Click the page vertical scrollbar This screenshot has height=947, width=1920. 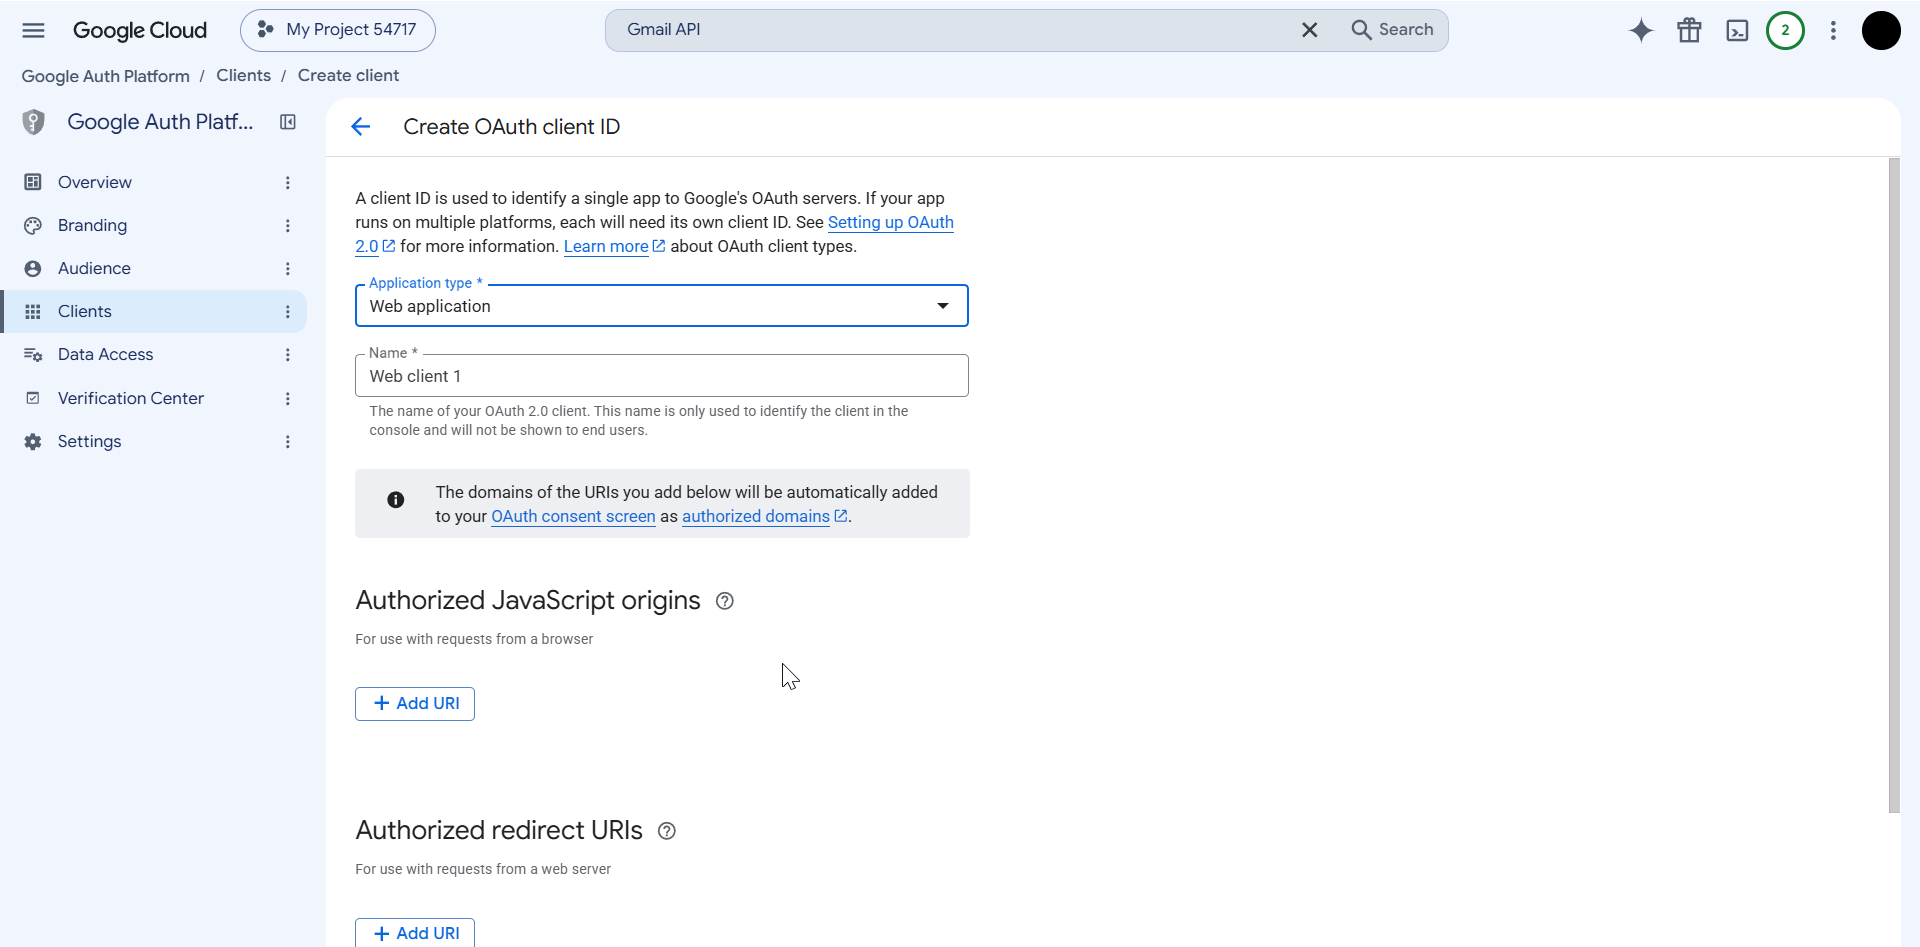pos(1894,485)
